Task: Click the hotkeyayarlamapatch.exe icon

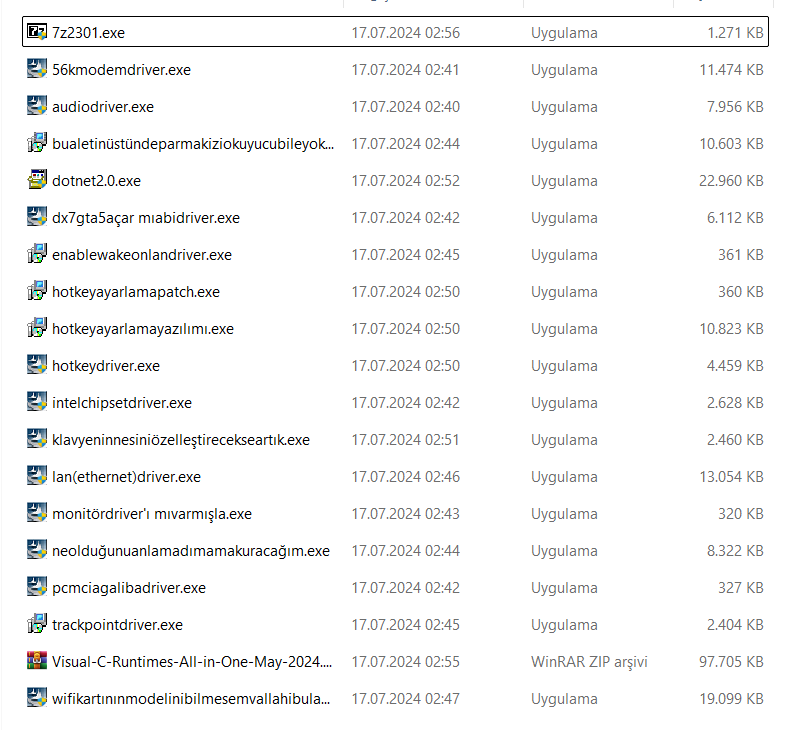Action: 37,291
